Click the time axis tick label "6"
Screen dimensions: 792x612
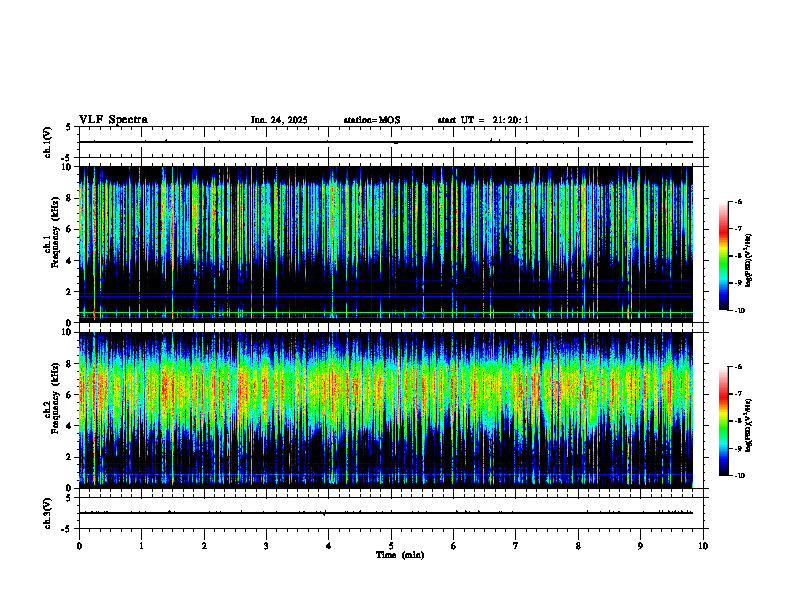(454, 546)
